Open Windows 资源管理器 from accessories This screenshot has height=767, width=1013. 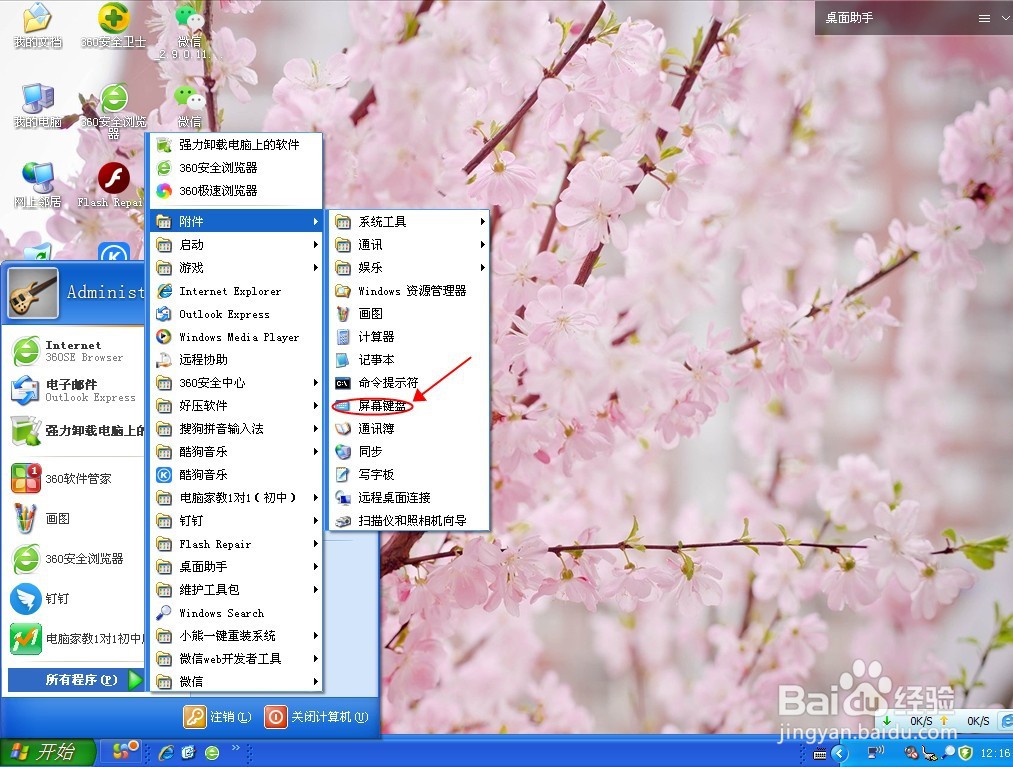point(410,291)
